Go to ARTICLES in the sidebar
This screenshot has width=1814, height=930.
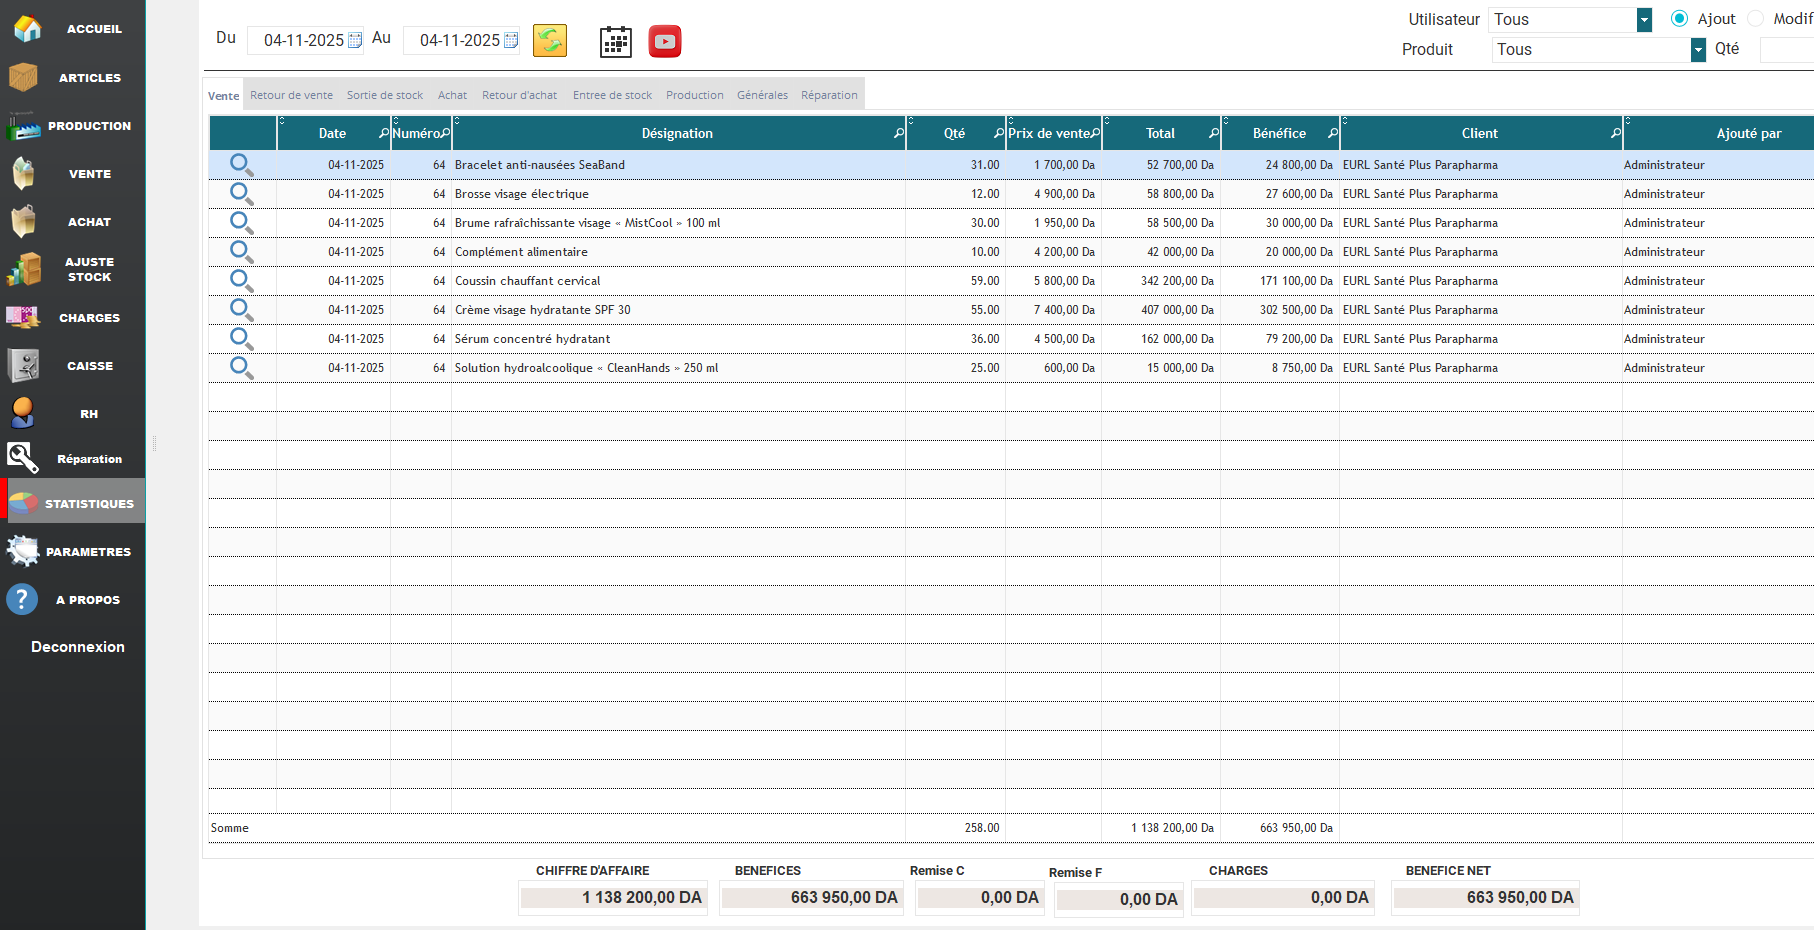(73, 78)
